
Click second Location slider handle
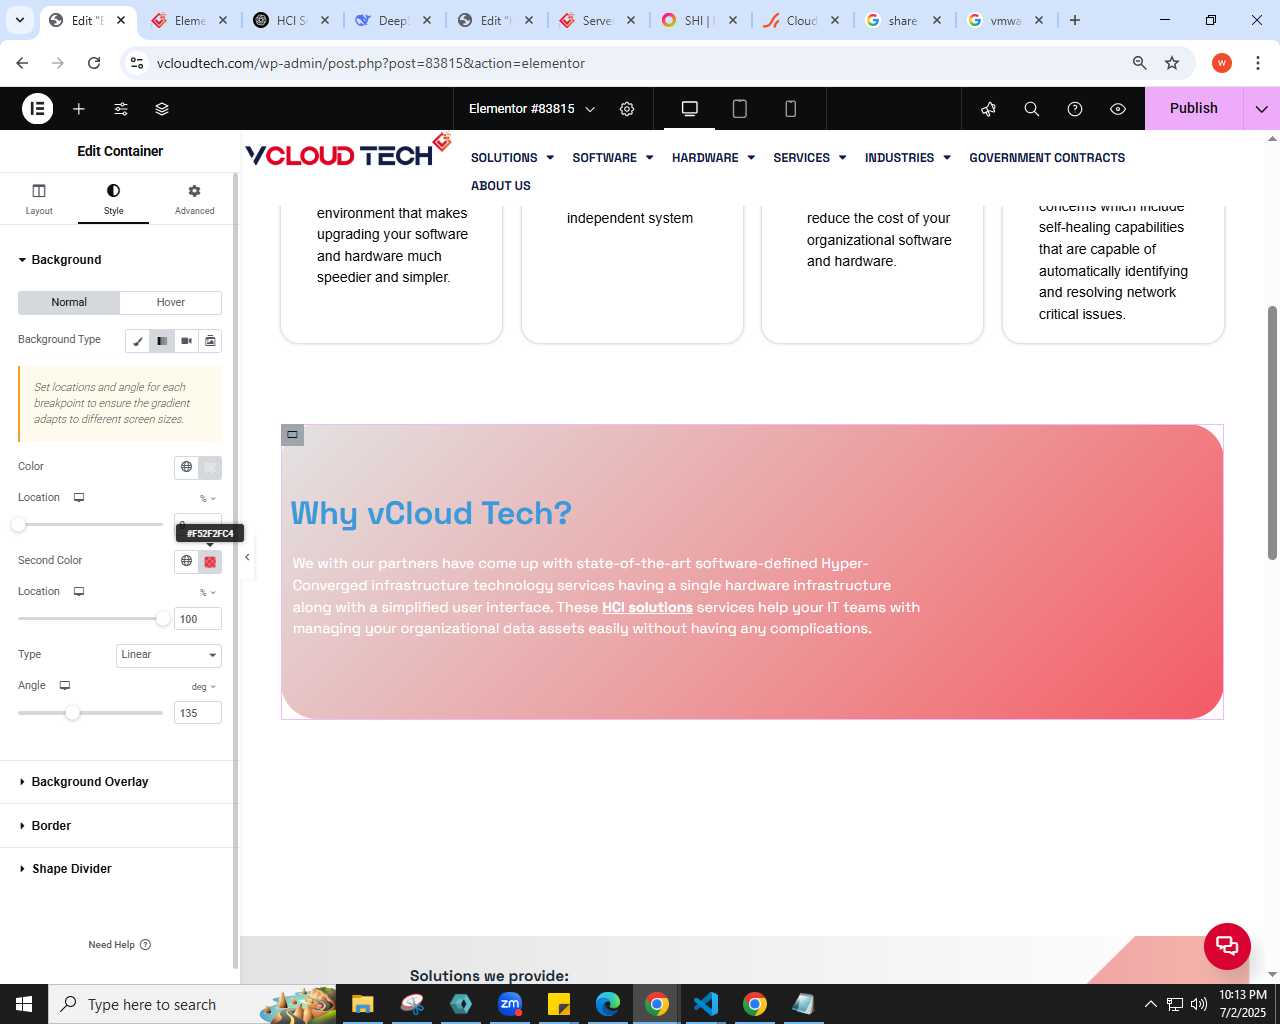(163, 619)
